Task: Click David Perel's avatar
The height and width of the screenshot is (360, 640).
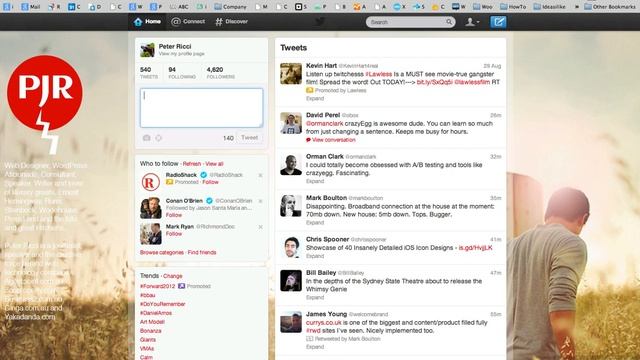Action: pyautogui.click(x=291, y=123)
